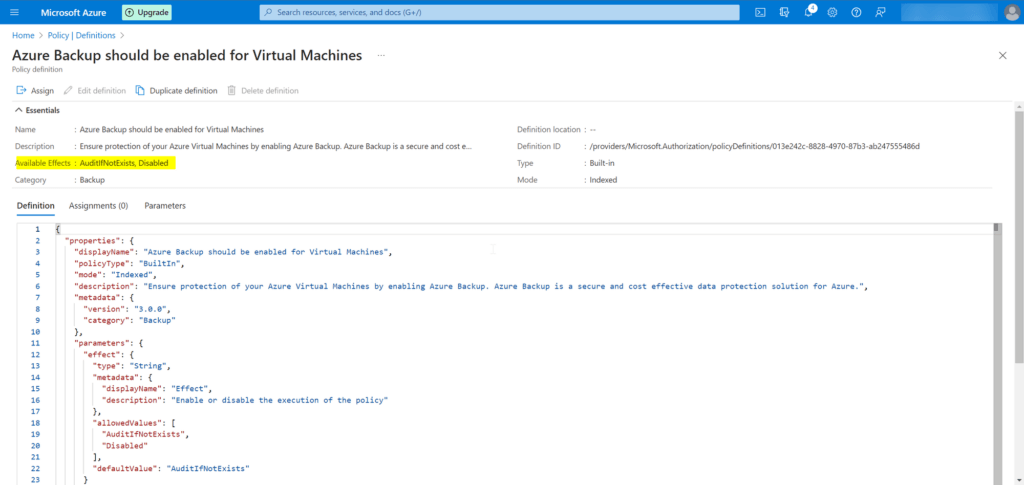Open the Feedback icon

[x=880, y=12]
